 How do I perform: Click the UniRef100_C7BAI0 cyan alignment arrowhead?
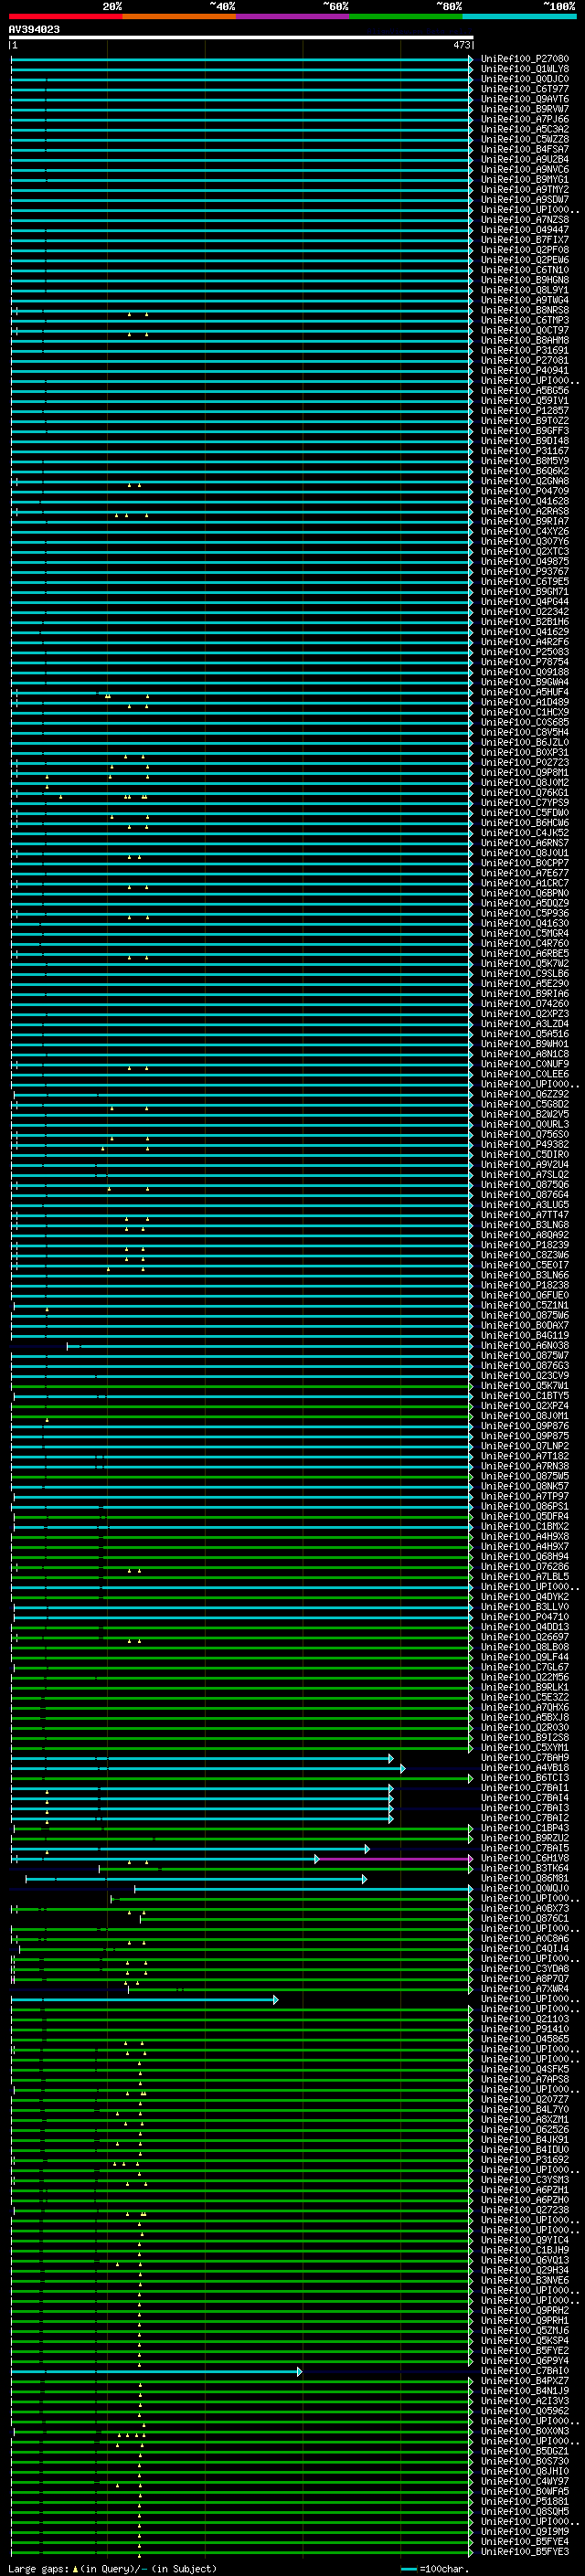299,2371
